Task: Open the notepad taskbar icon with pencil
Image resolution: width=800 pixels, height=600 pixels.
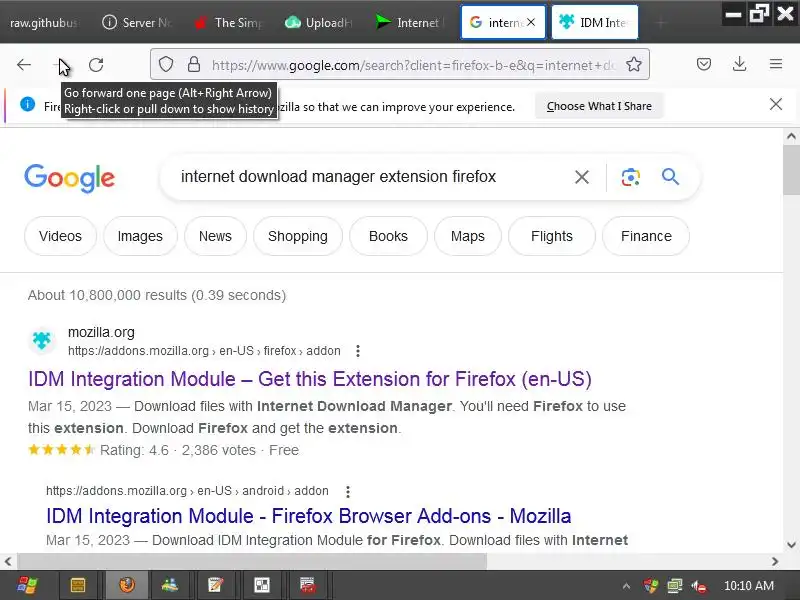Action: [x=215, y=585]
